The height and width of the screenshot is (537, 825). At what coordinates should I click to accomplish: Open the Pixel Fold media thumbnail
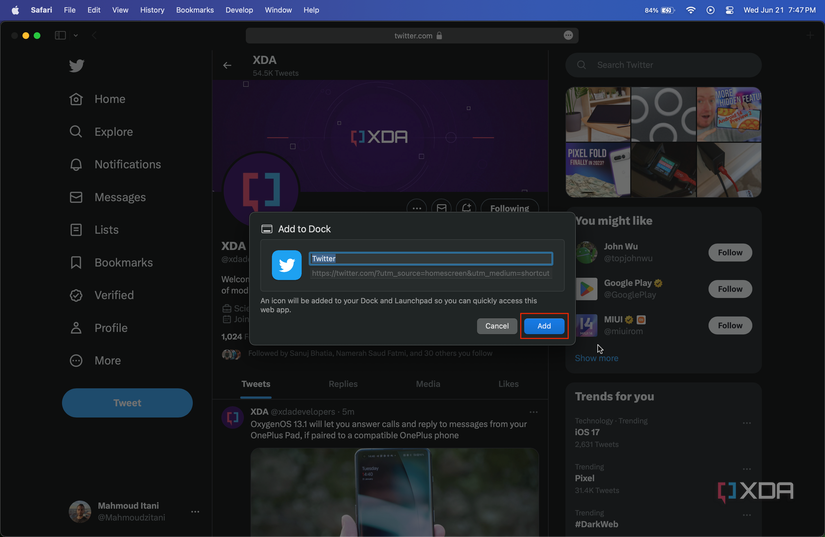[598, 170]
